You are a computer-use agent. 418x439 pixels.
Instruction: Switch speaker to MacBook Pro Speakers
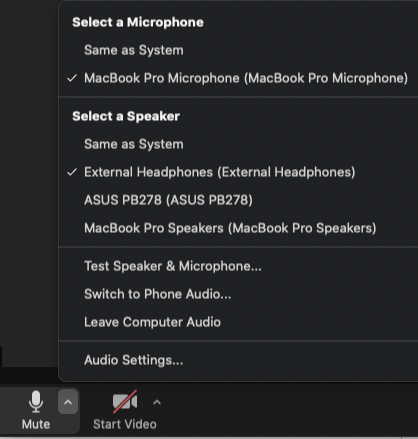230,228
